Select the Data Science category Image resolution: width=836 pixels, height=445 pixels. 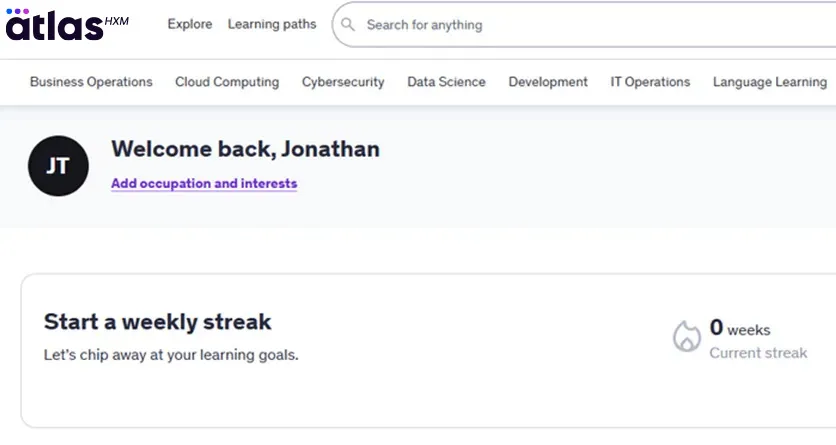(446, 82)
